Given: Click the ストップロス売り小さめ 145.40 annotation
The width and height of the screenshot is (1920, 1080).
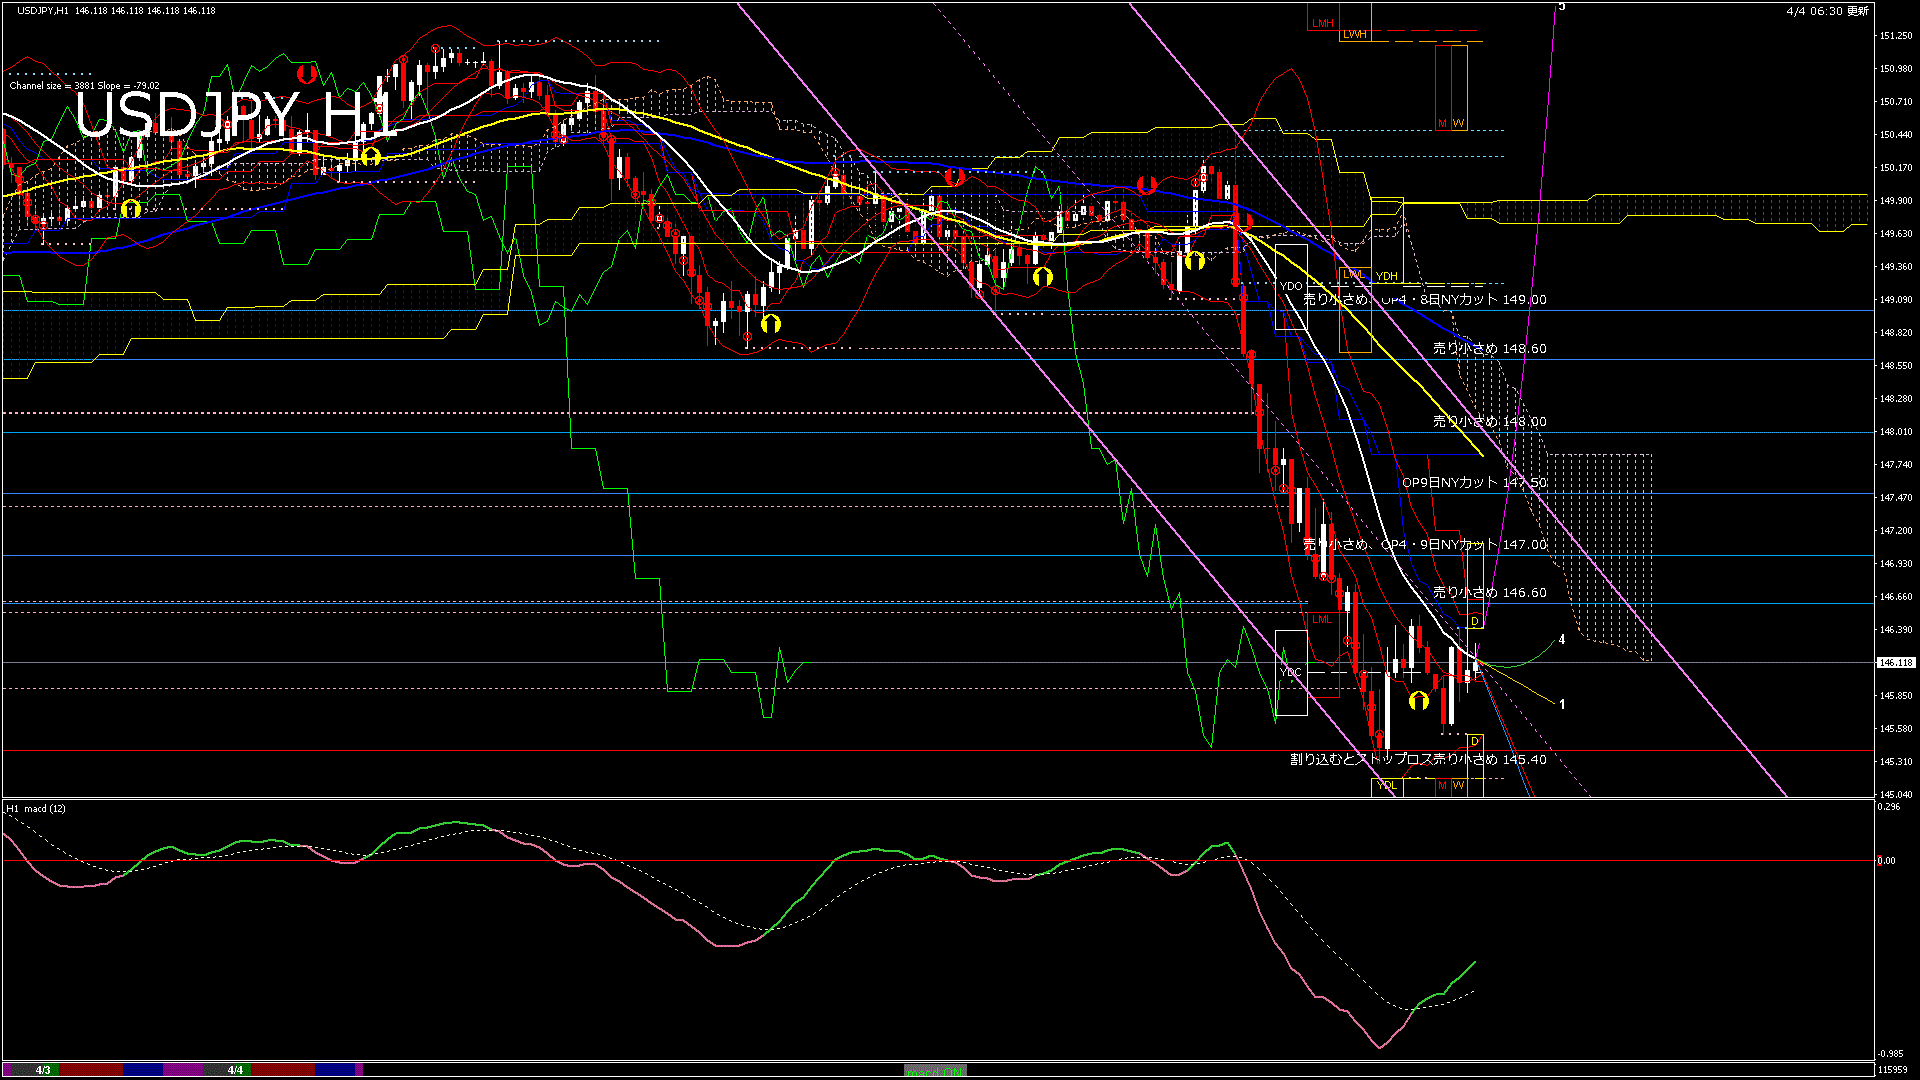Looking at the screenshot, I should pos(1418,760).
